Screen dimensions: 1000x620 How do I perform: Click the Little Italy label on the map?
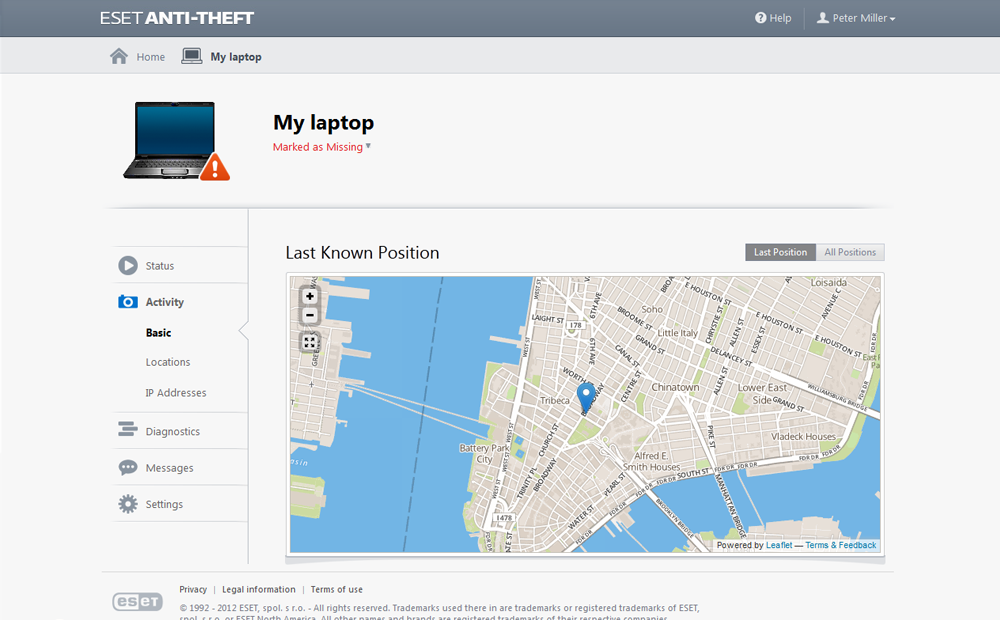tap(677, 333)
